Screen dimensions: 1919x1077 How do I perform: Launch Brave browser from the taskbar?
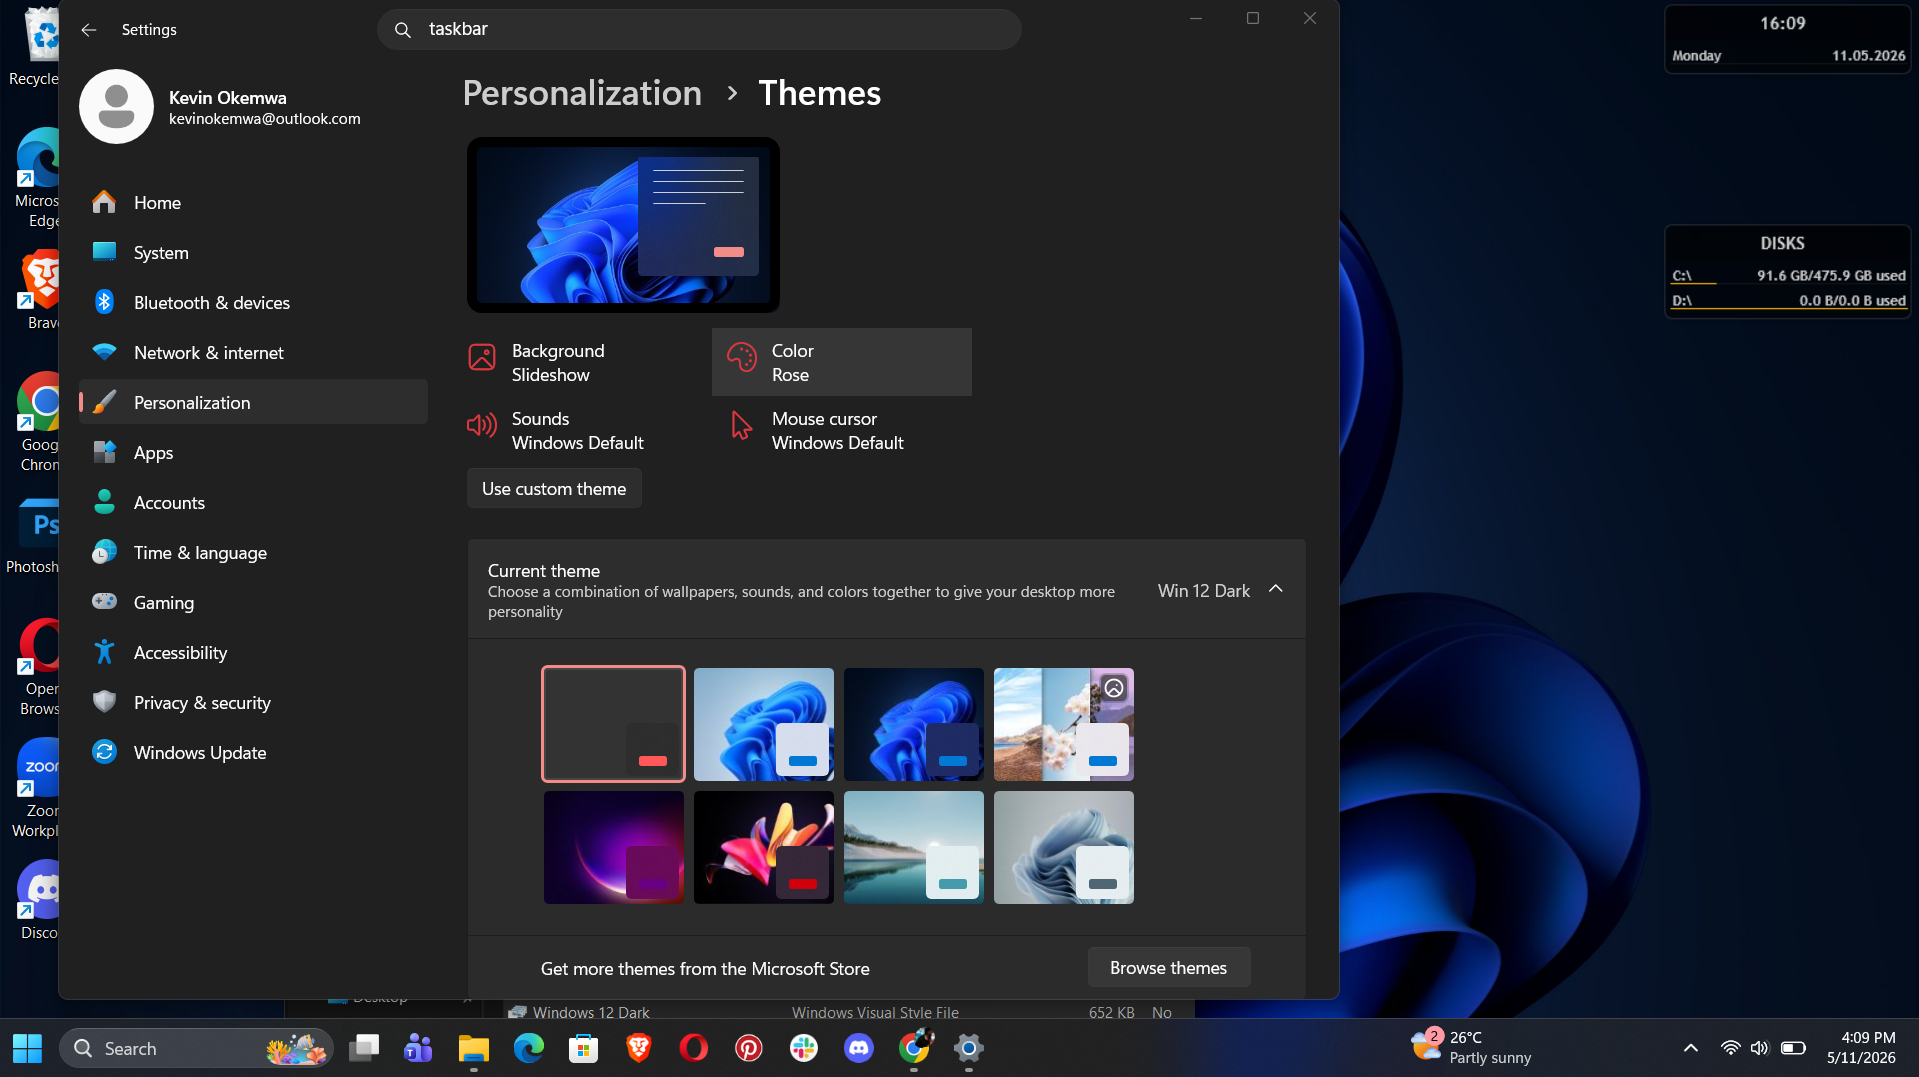pyautogui.click(x=638, y=1048)
